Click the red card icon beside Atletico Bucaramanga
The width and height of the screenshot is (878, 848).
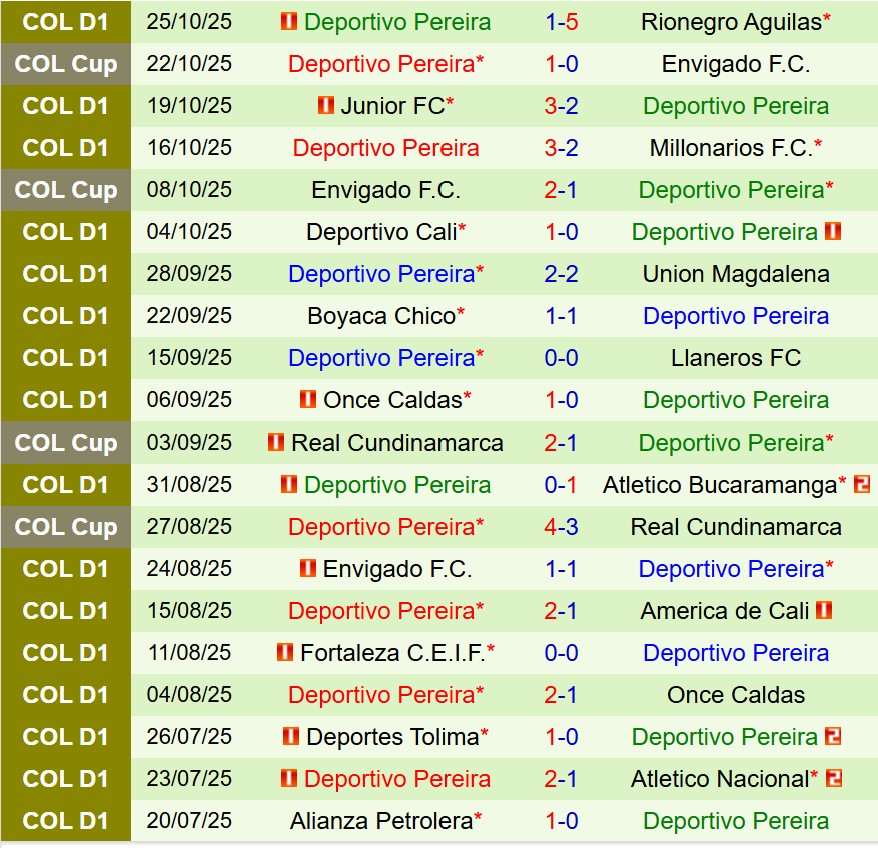click(x=862, y=485)
